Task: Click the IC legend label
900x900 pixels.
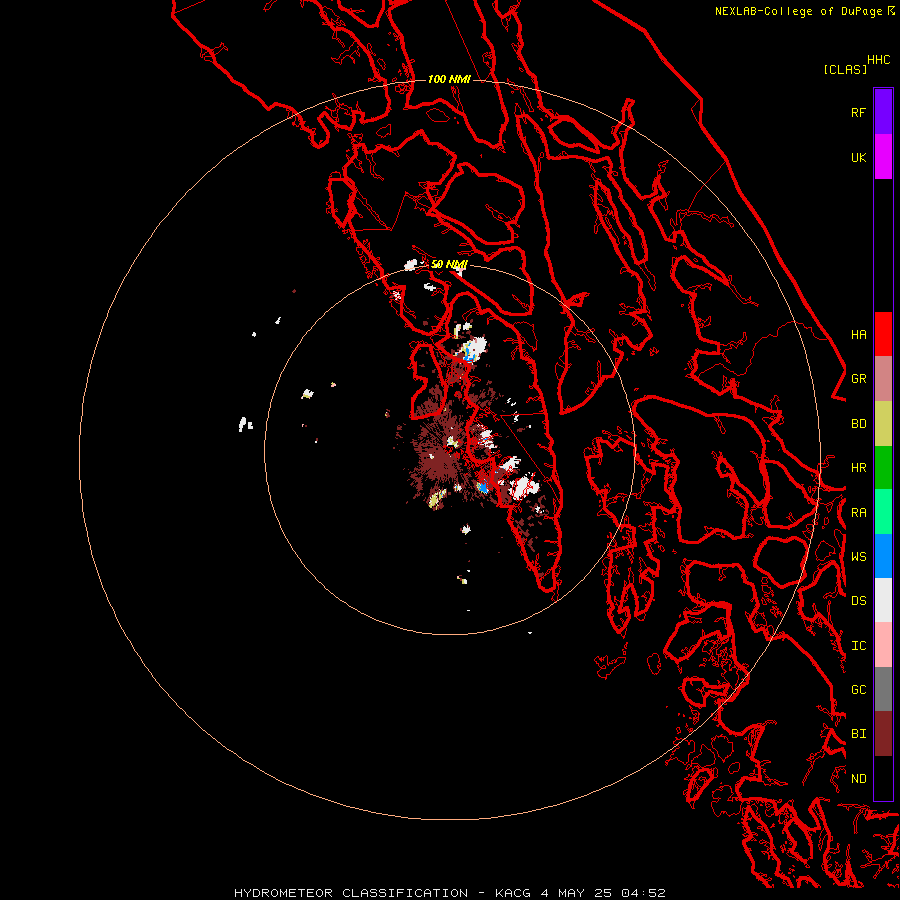Action: pyautogui.click(x=858, y=646)
